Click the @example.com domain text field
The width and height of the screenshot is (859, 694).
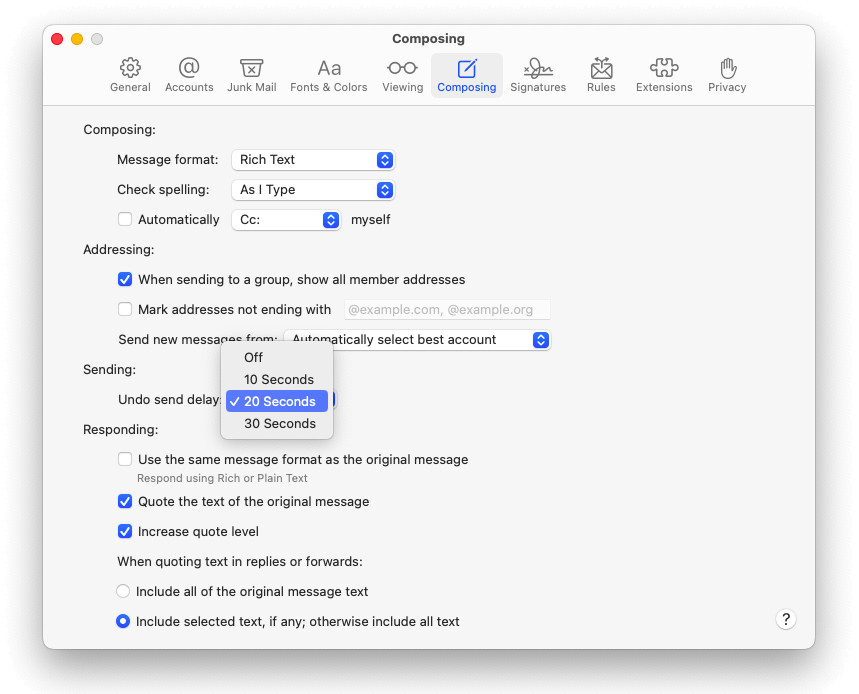pos(447,309)
